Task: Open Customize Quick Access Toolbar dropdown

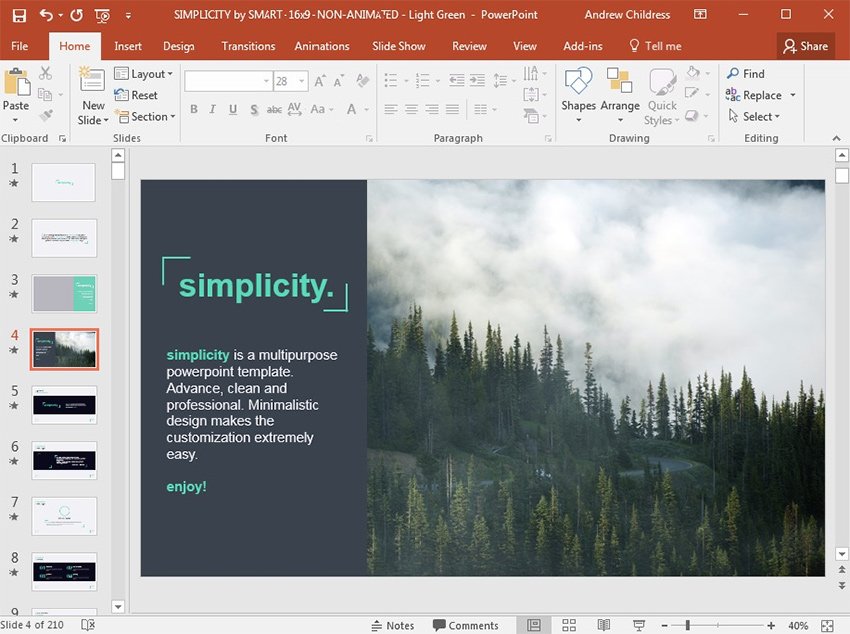Action: 128,16
